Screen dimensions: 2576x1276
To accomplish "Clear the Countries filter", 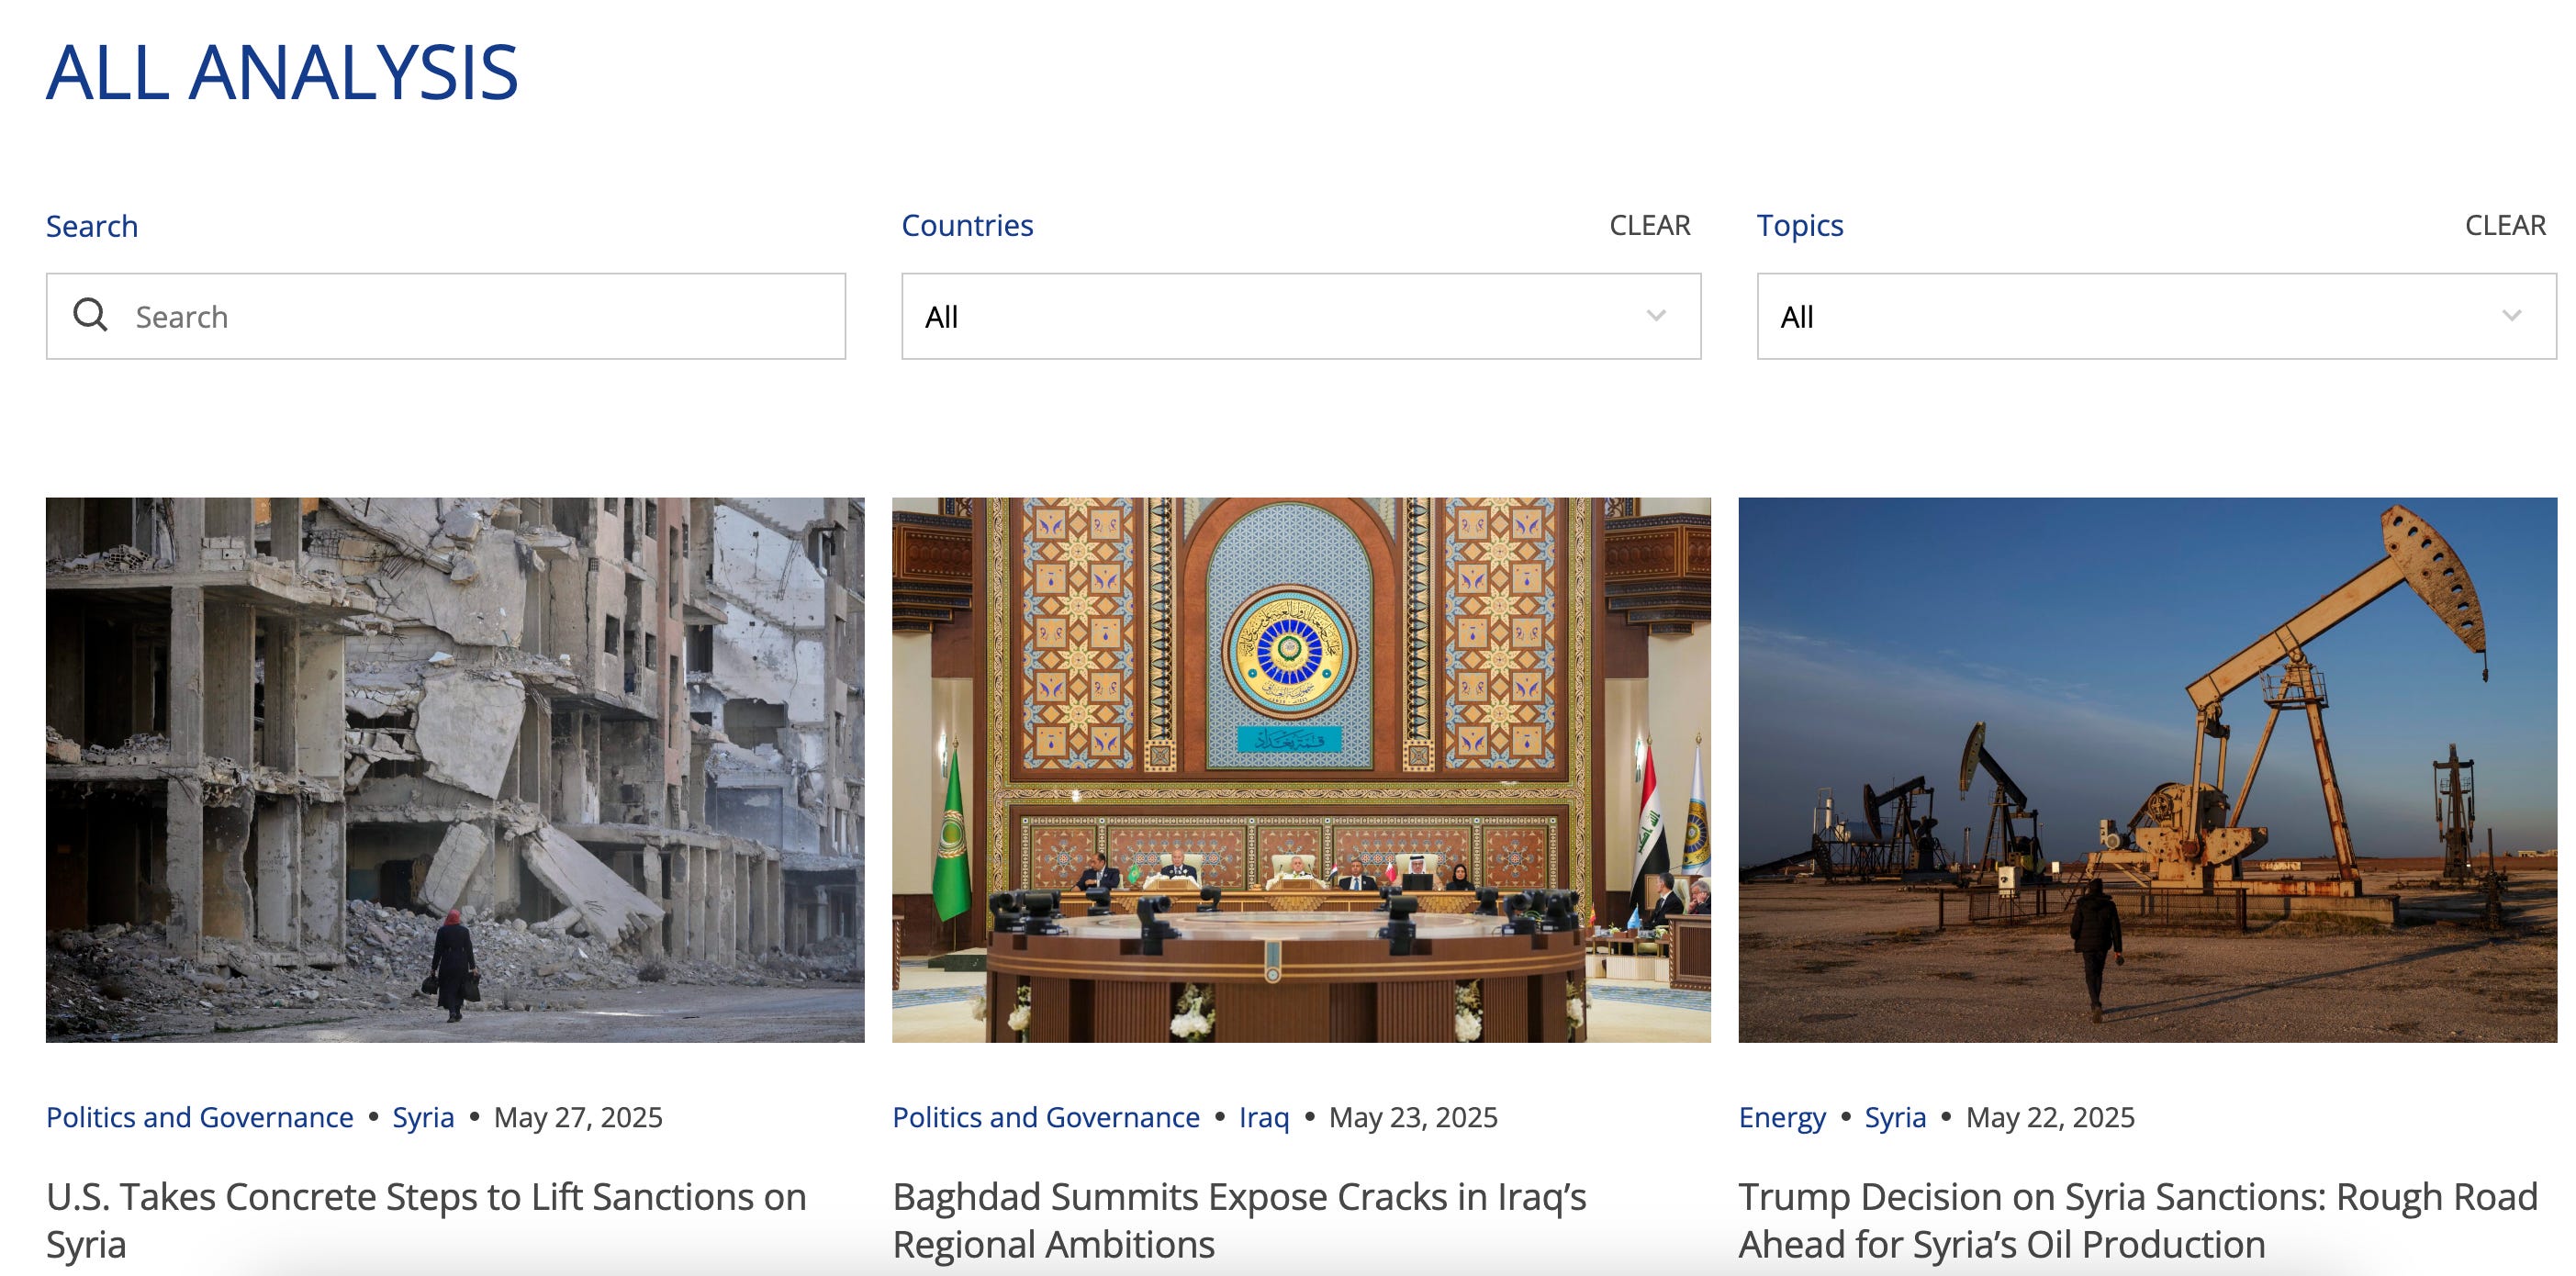I will [x=1649, y=226].
